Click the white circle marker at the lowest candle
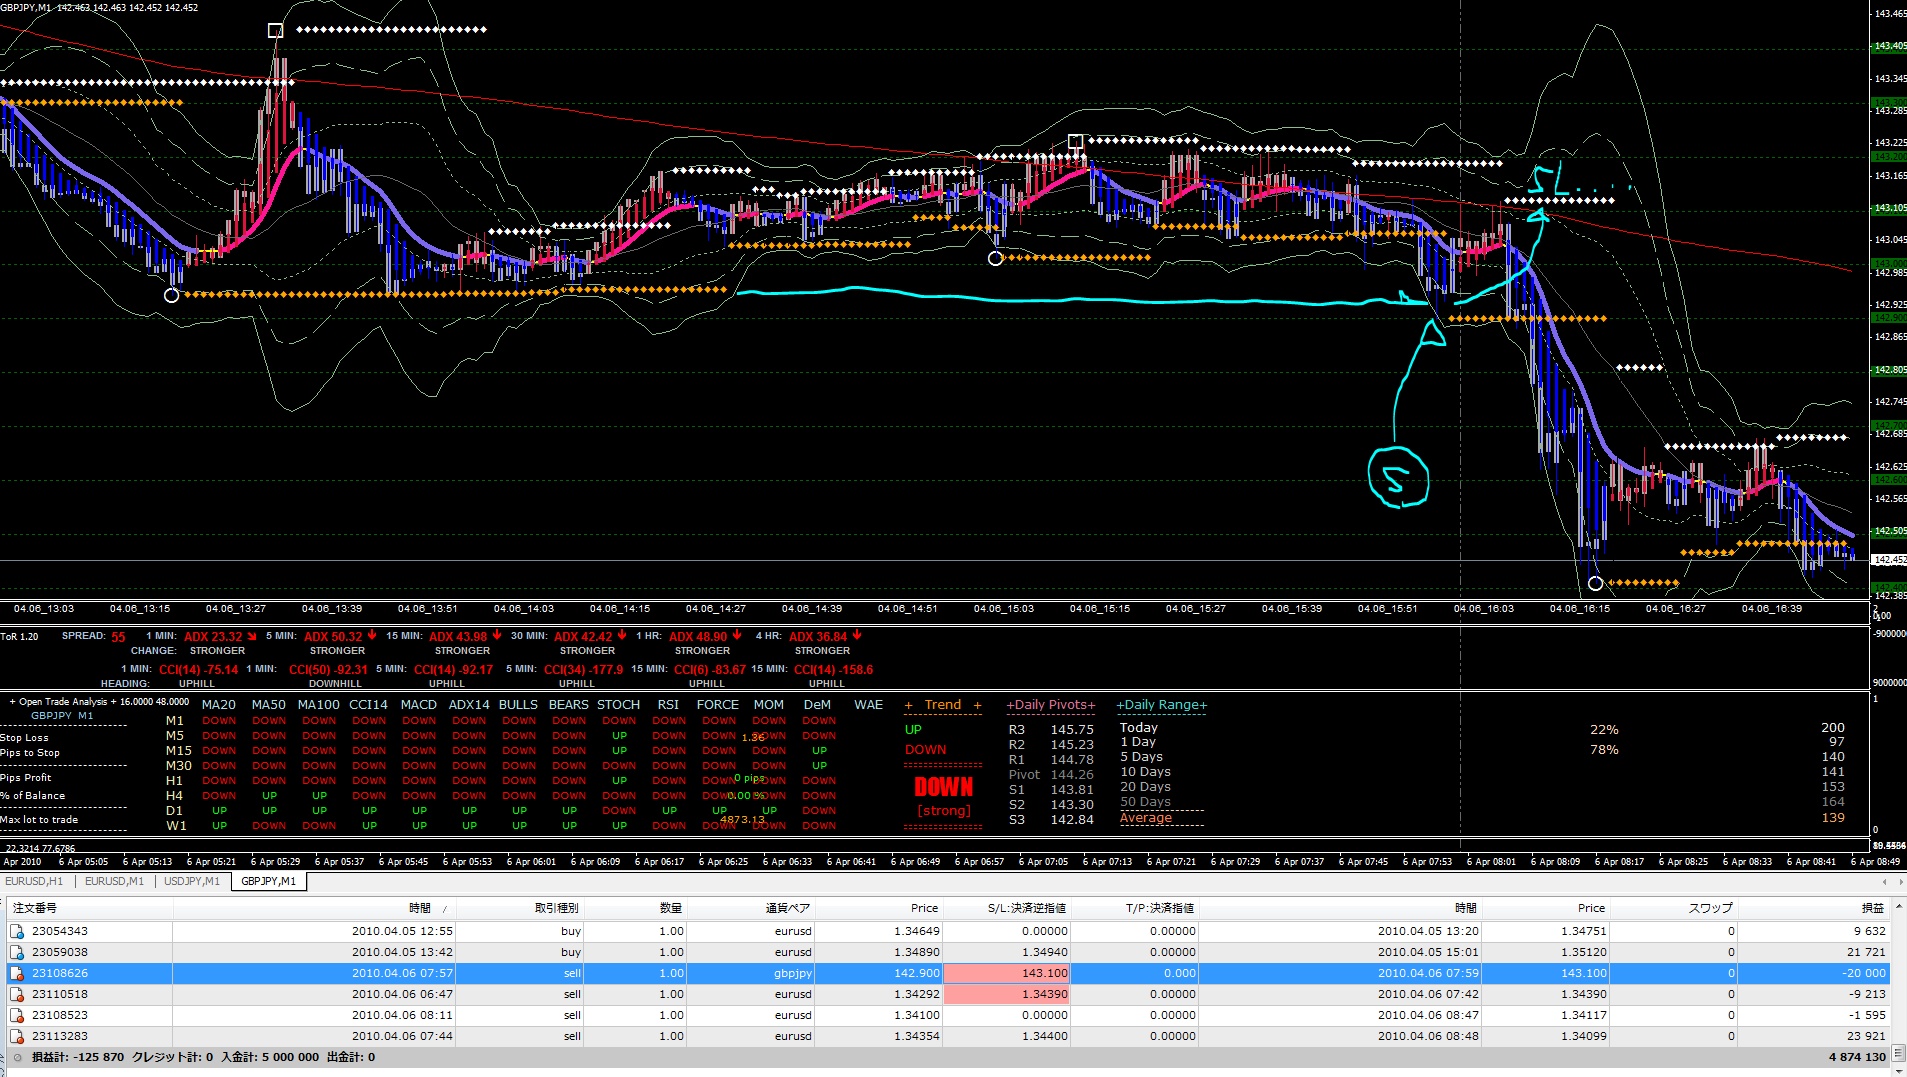1907x1077 pixels. pos(1595,583)
